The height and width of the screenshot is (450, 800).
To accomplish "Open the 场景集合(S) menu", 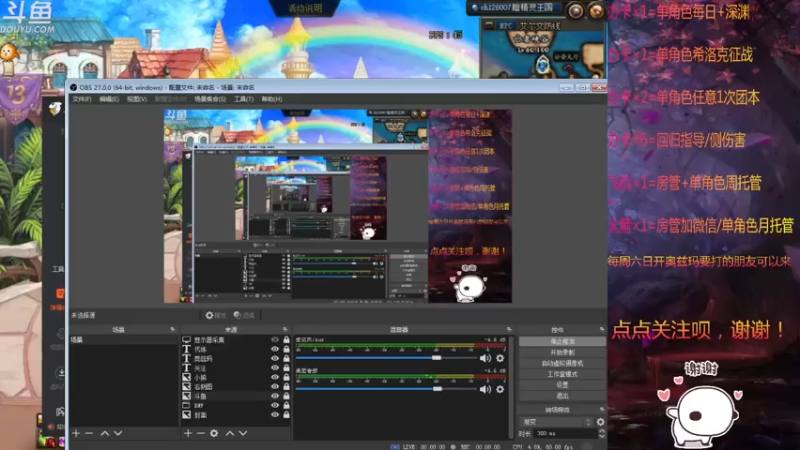I will pos(210,99).
